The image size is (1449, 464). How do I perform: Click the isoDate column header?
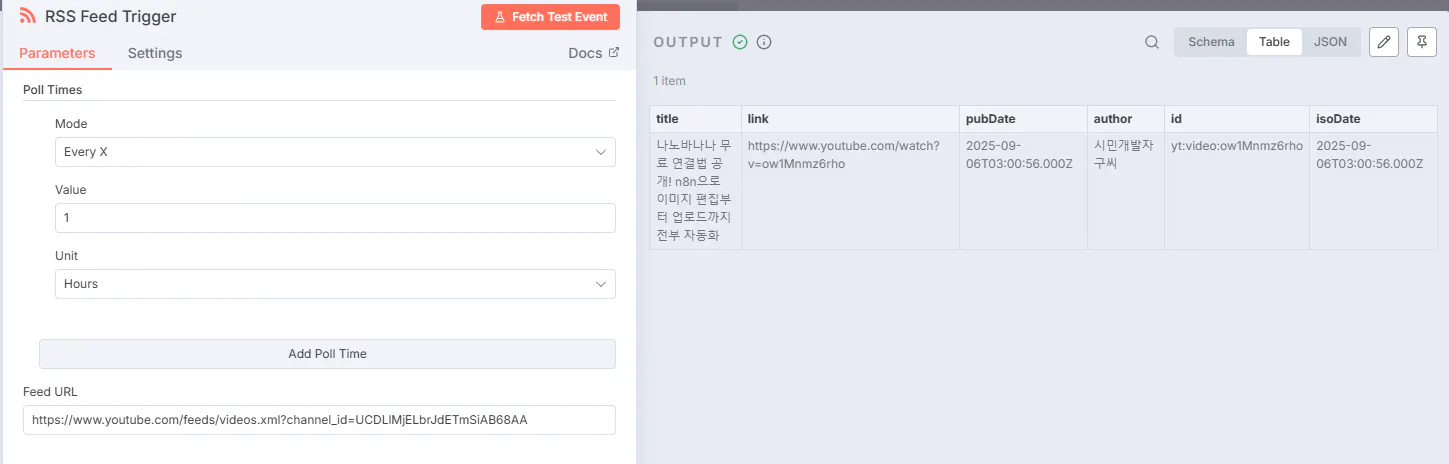pos(1373,119)
